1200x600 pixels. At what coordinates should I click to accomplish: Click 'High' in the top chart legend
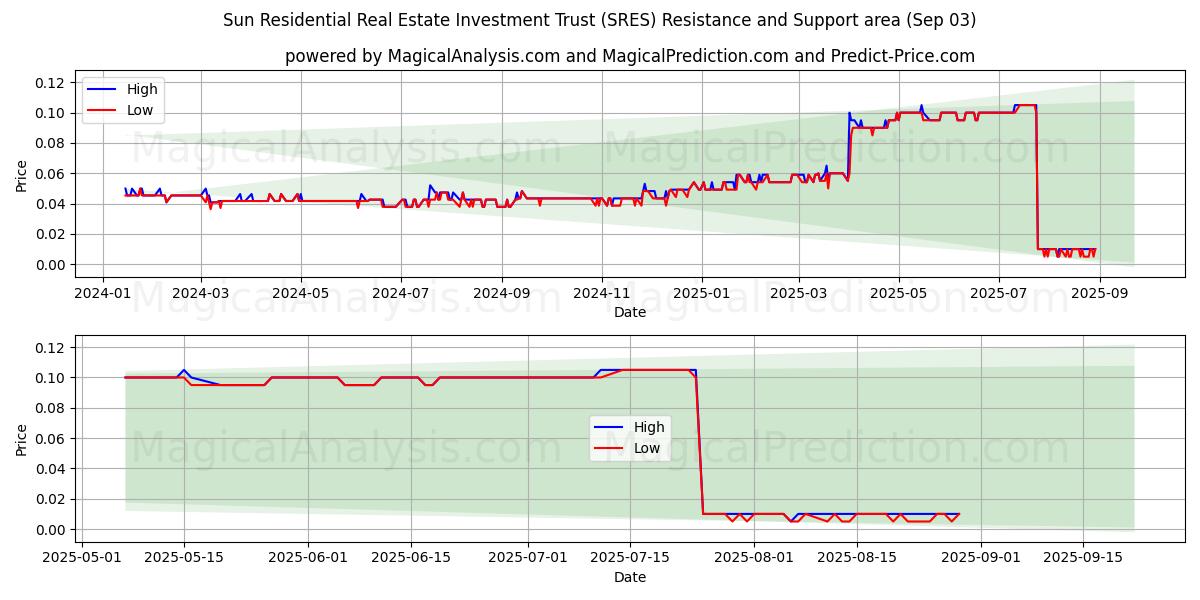[142, 89]
